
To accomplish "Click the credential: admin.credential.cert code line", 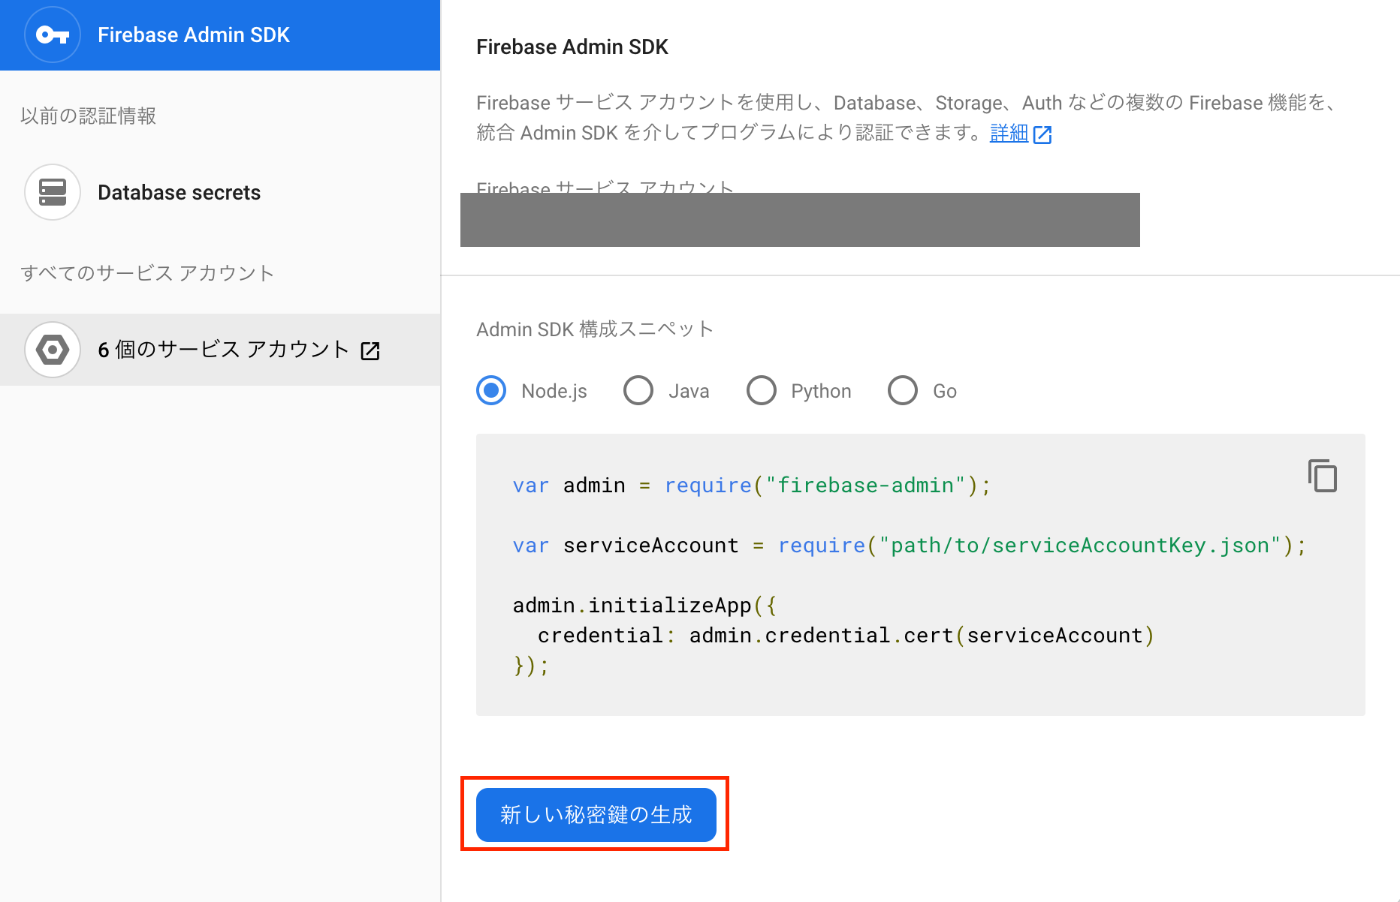I will point(846,636).
